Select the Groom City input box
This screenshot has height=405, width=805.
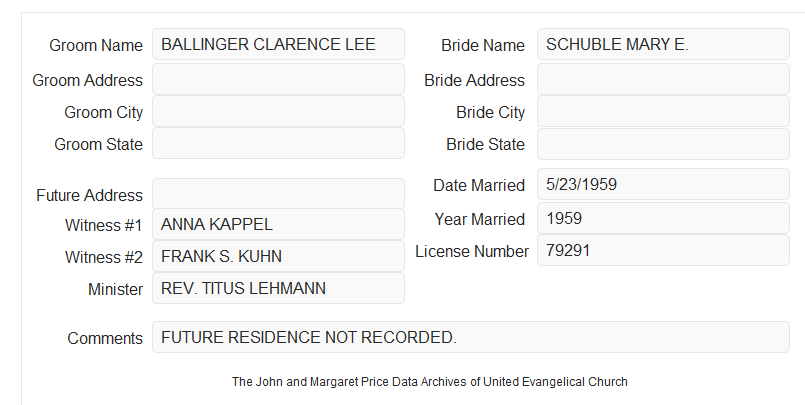(x=278, y=111)
